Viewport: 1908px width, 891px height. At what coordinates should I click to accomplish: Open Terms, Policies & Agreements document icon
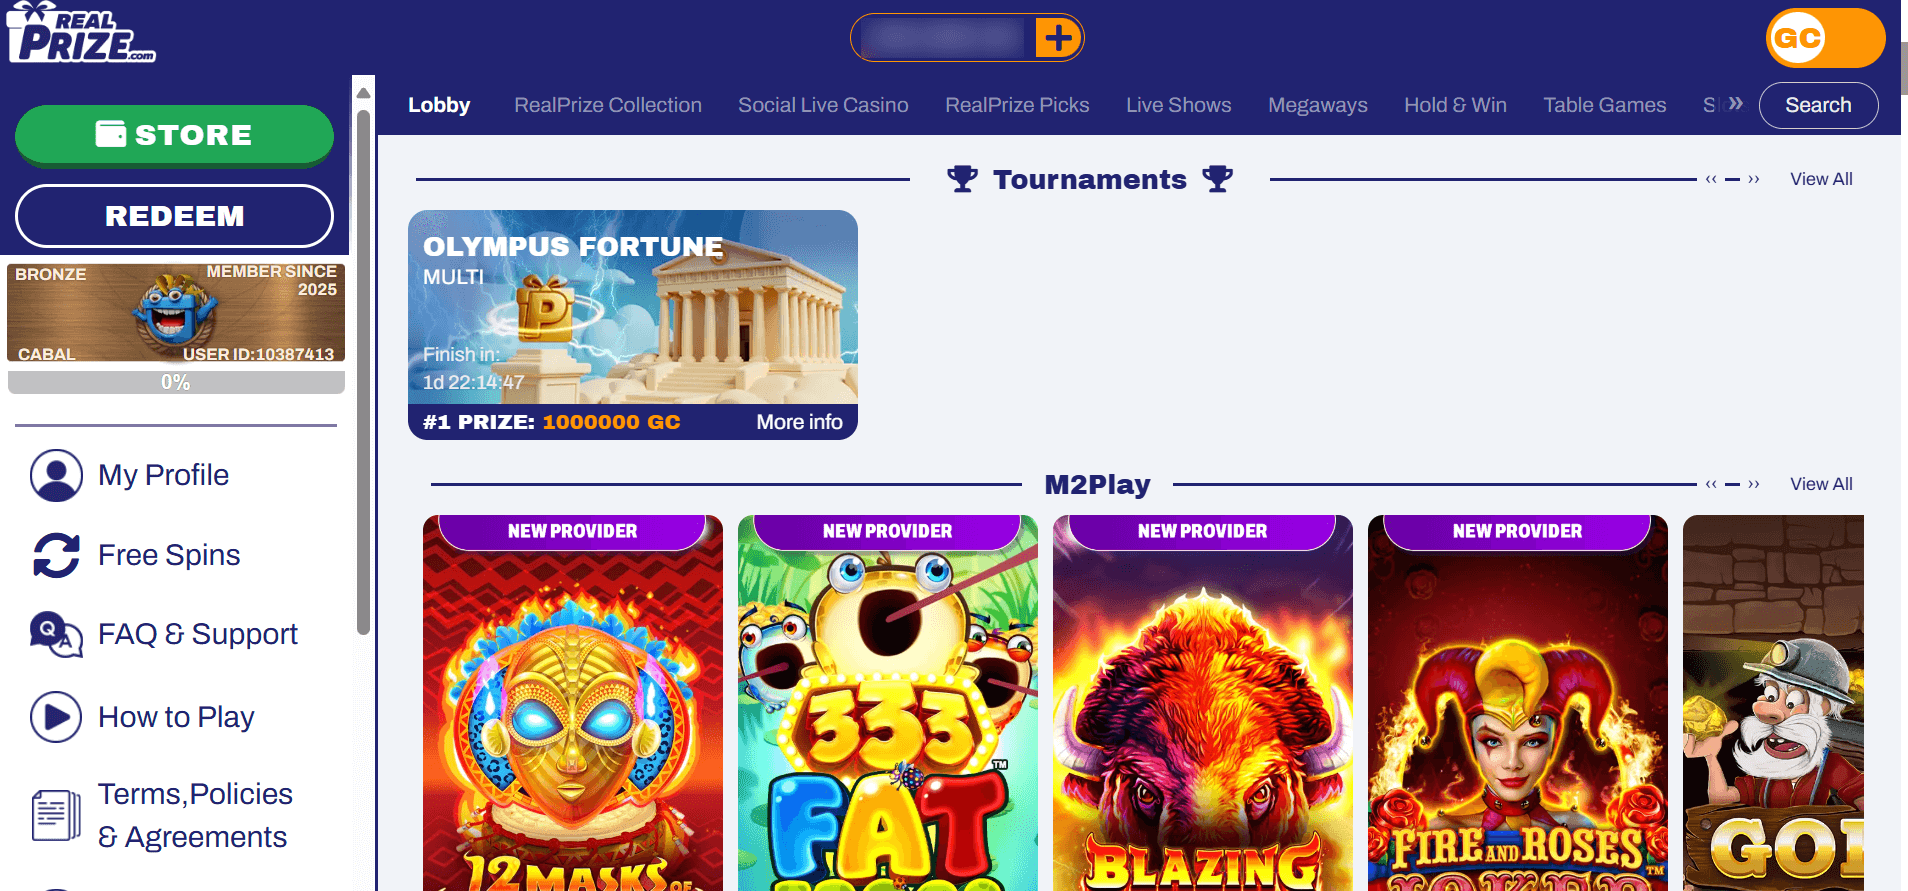(56, 815)
